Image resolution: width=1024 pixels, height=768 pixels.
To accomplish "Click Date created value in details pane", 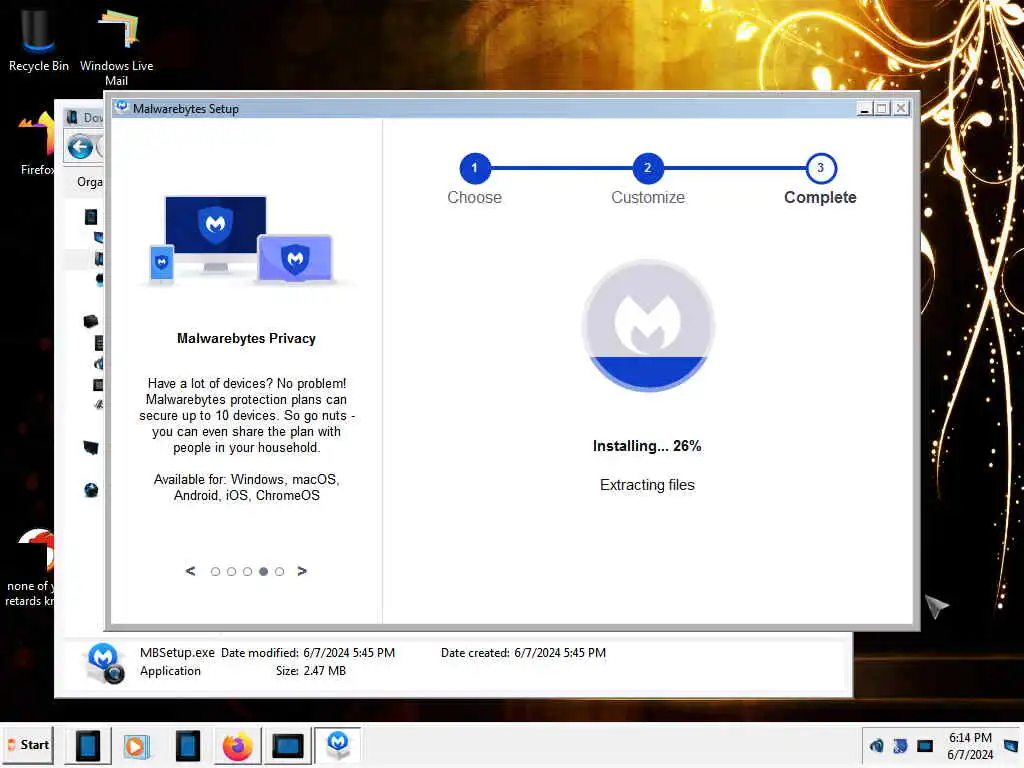I will (x=560, y=653).
